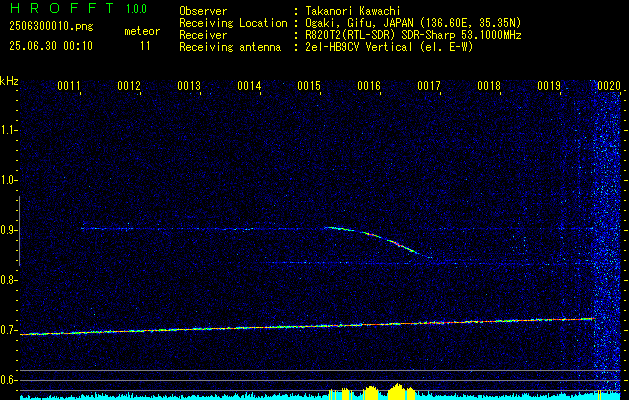Click the 1.0 kHz axis label
This screenshot has width=629, height=400.
(x=7, y=181)
